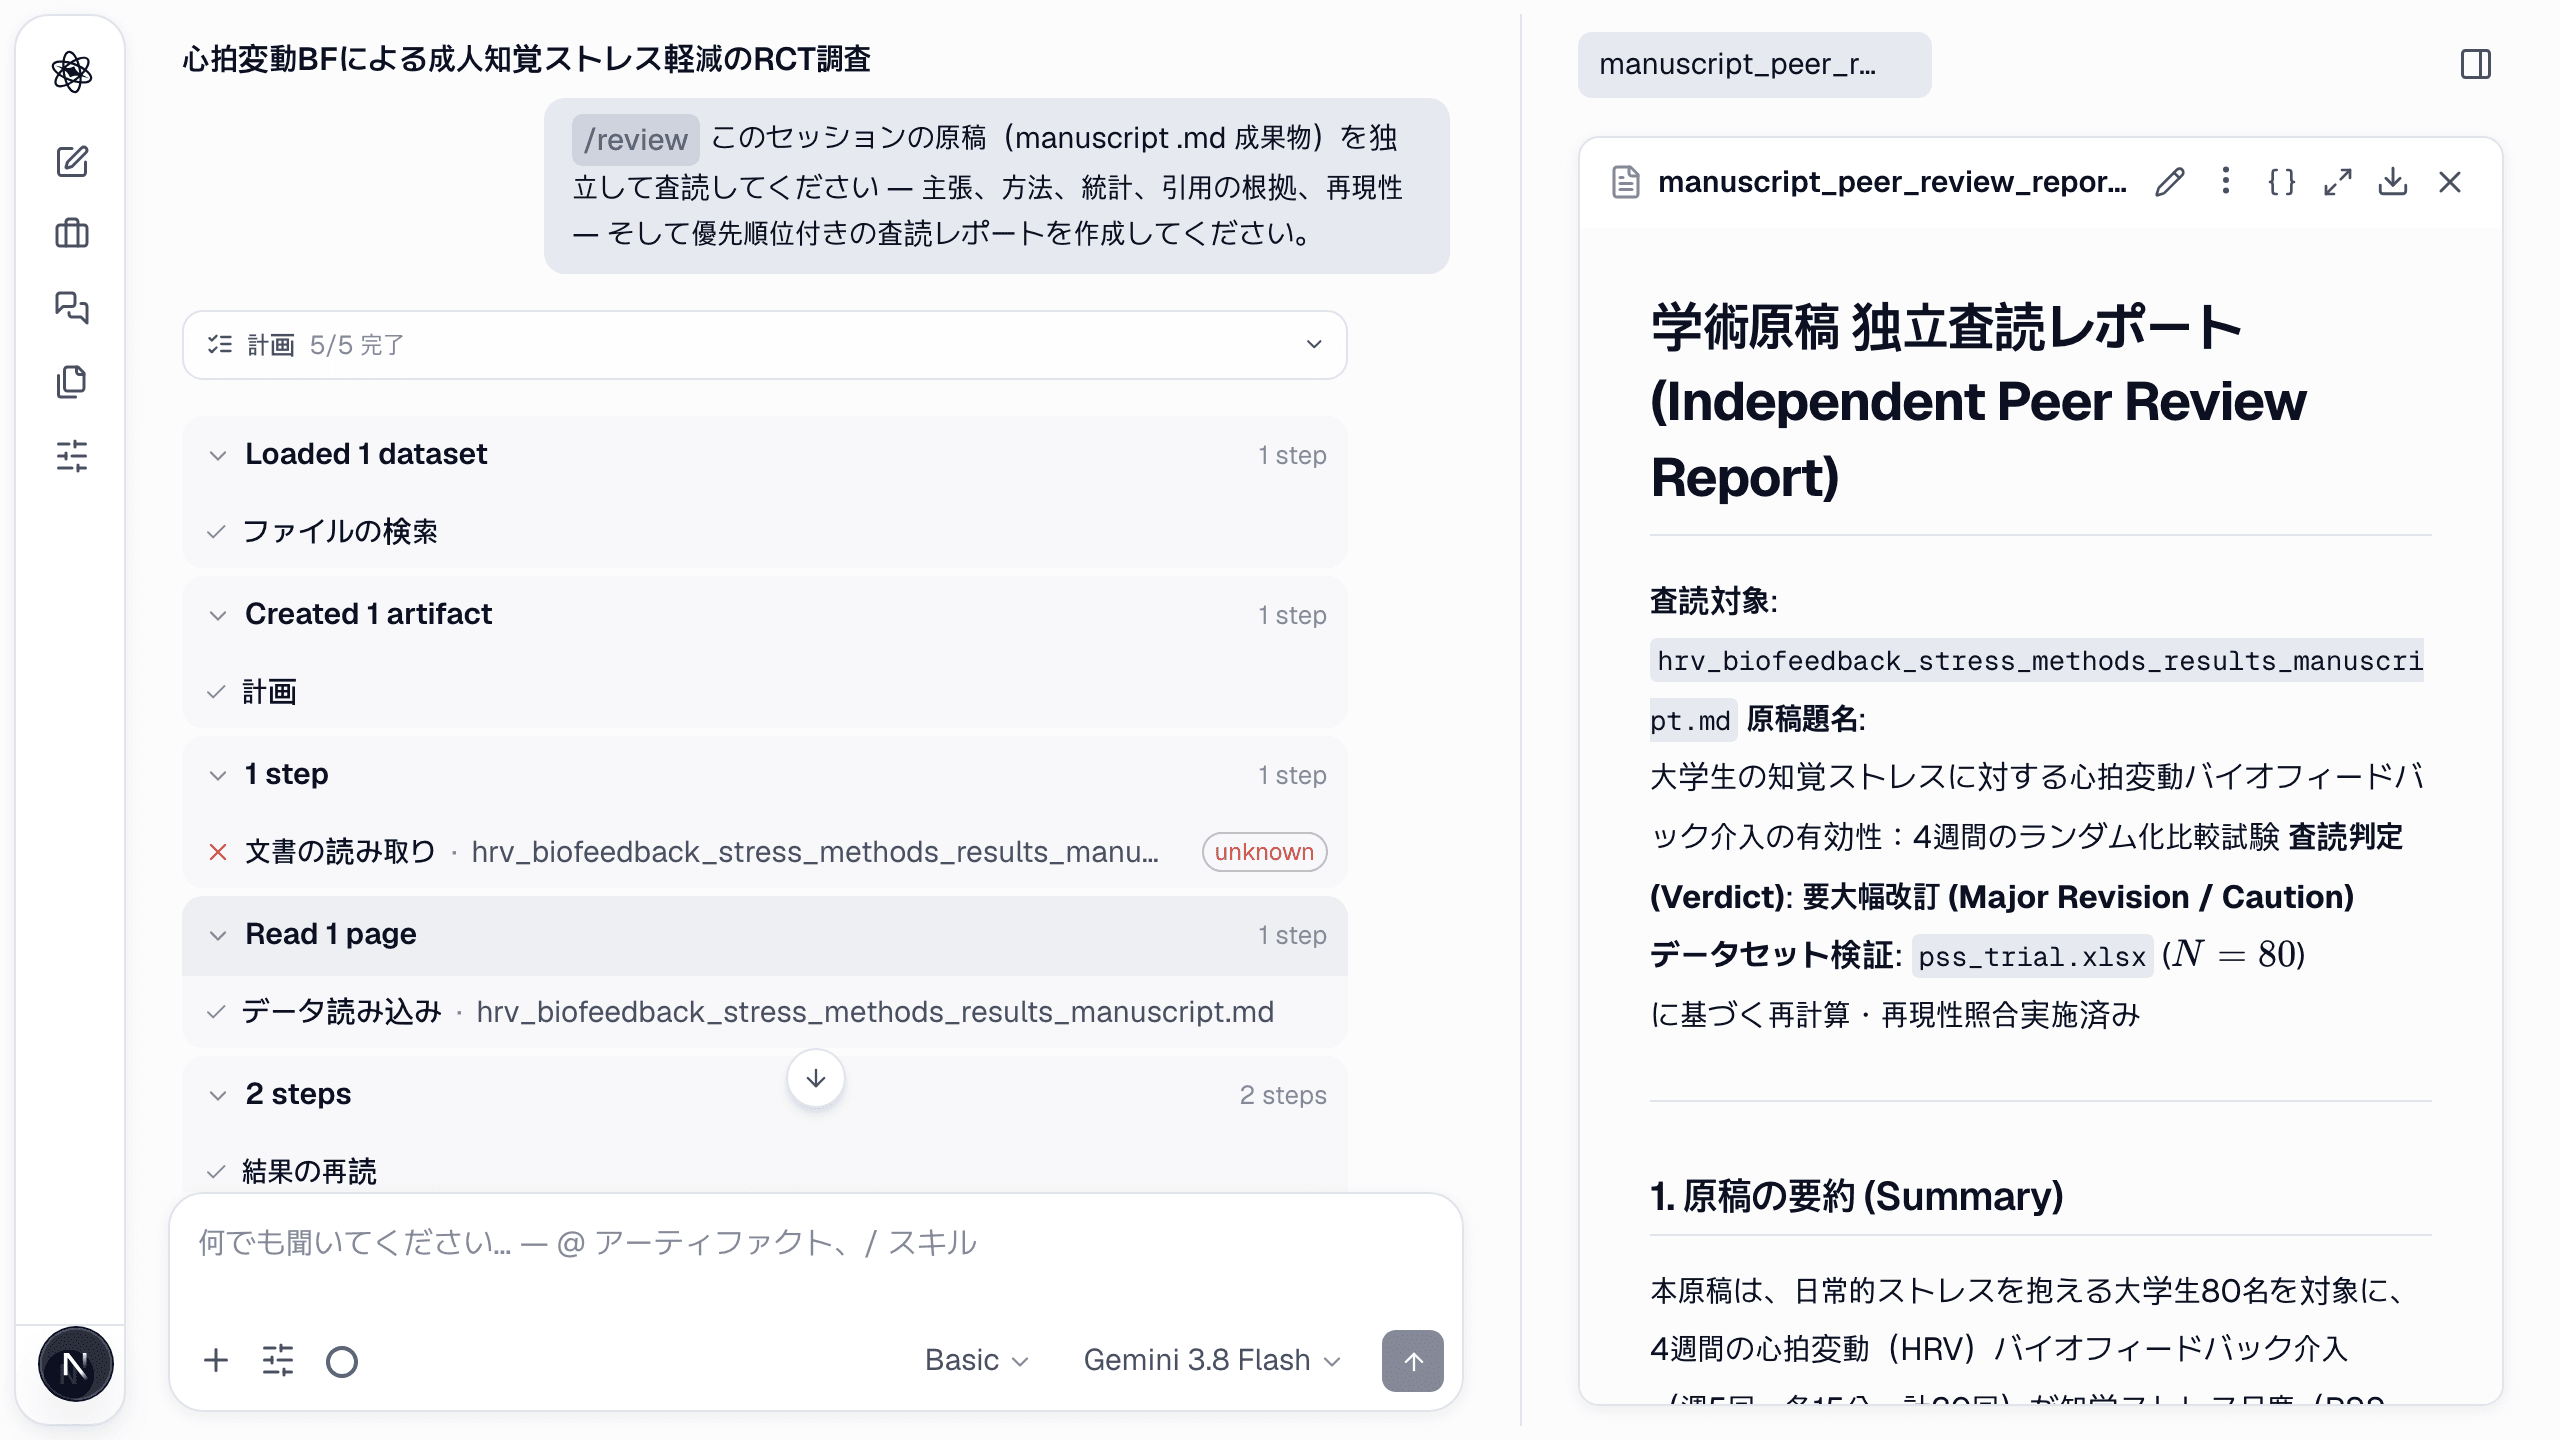Close the artifact panel
This screenshot has height=1440, width=2560.
(2450, 182)
